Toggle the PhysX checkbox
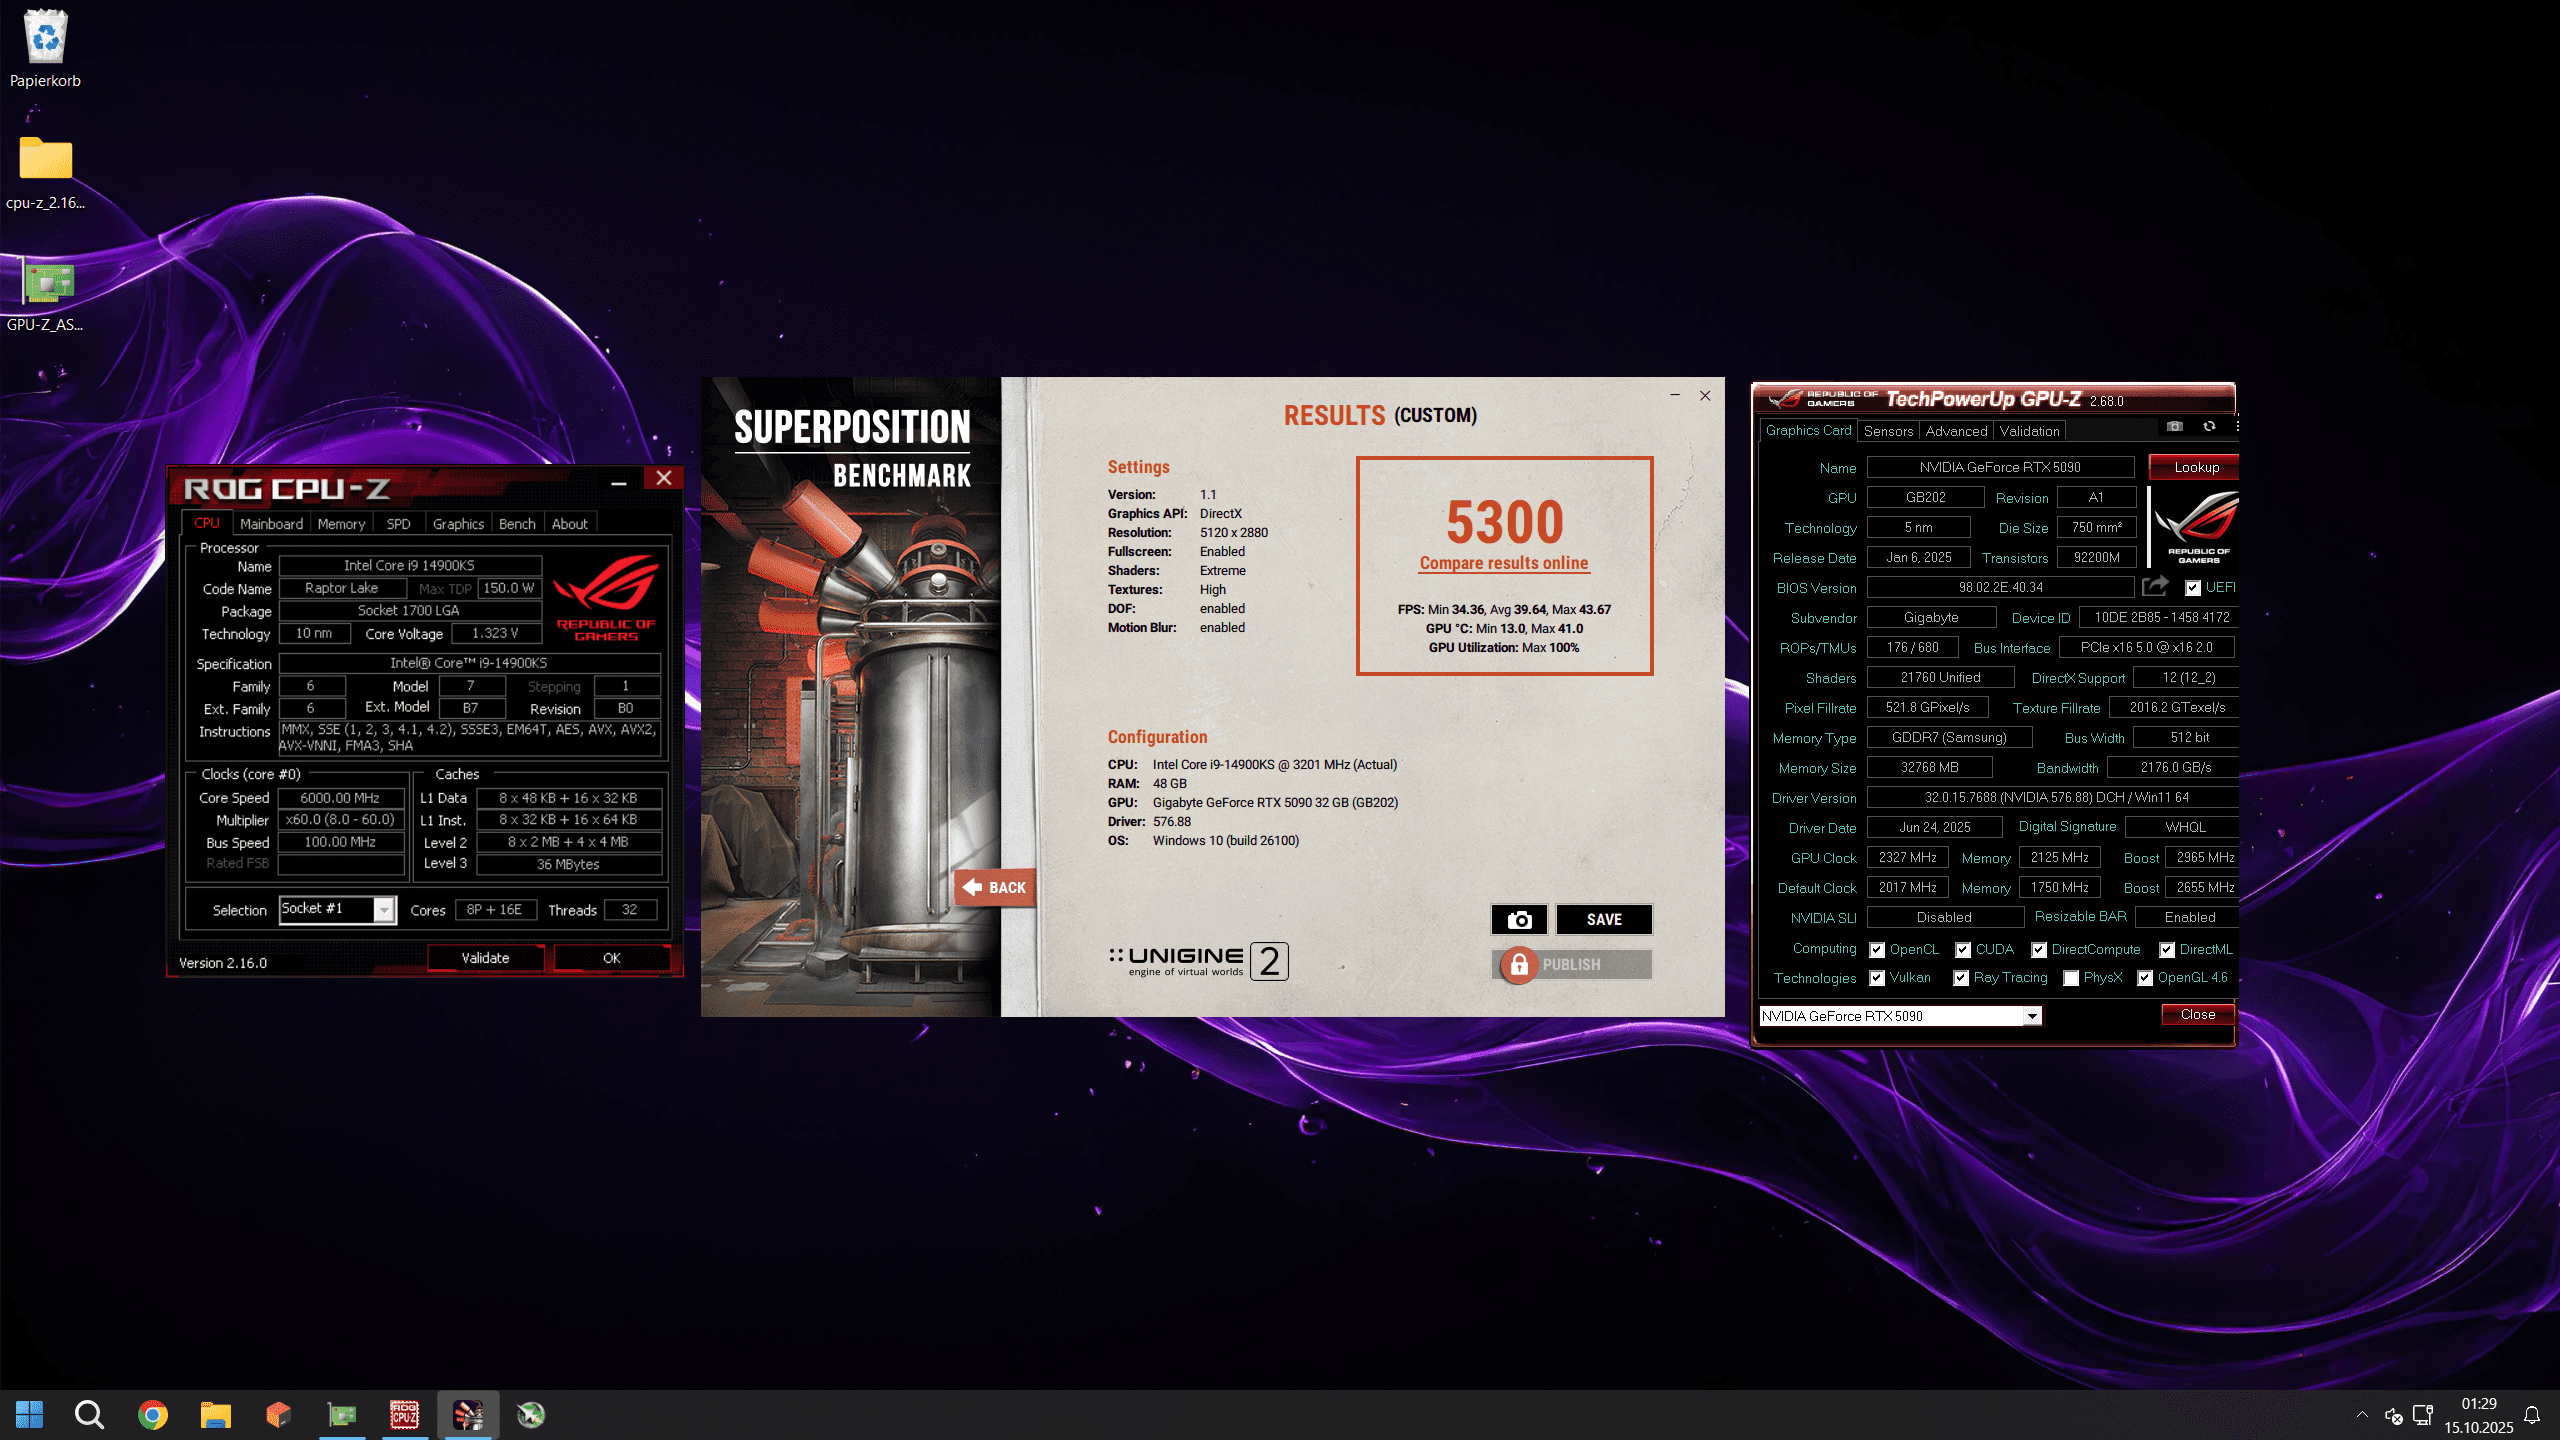The width and height of the screenshot is (2560, 1440). click(2071, 978)
